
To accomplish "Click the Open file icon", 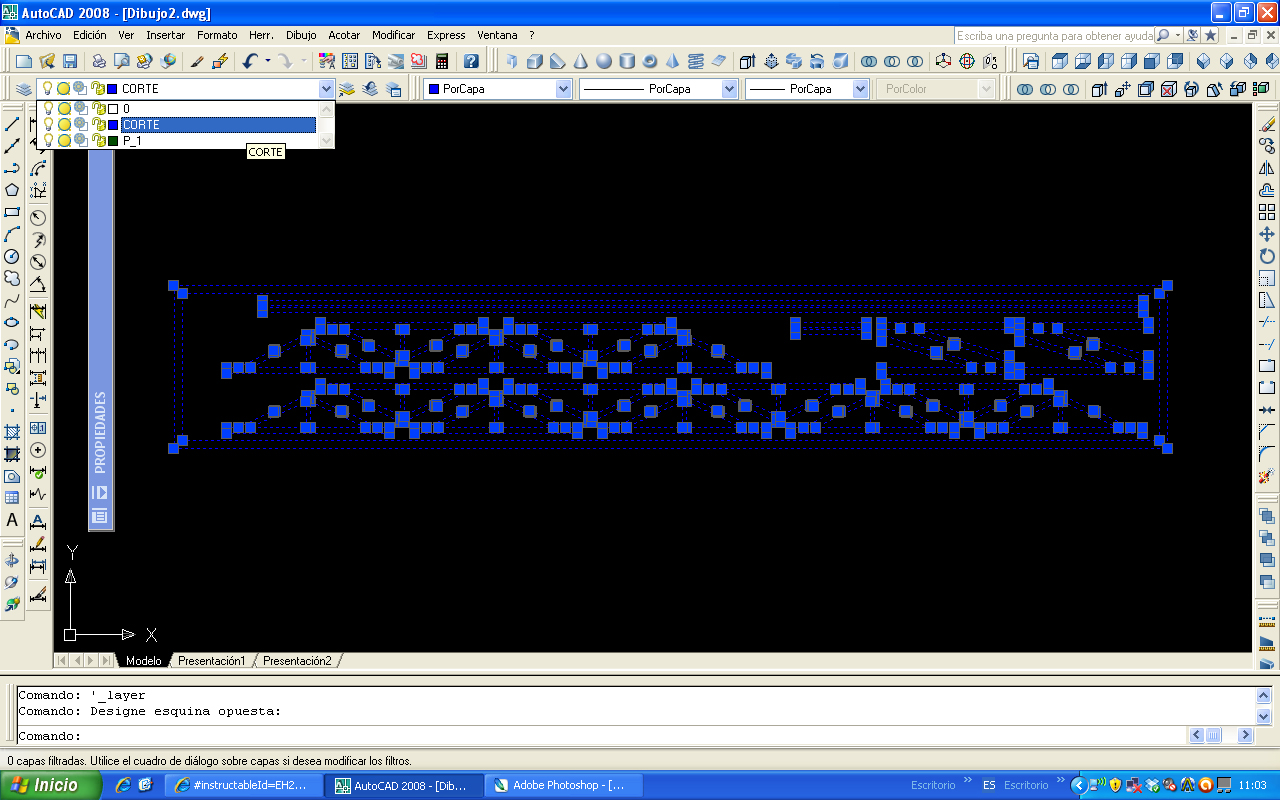I will [x=48, y=61].
